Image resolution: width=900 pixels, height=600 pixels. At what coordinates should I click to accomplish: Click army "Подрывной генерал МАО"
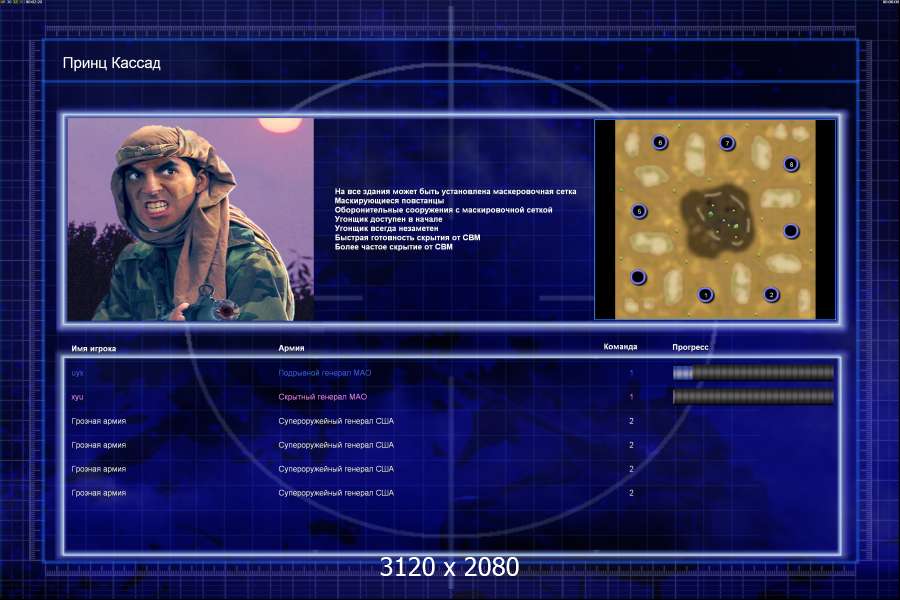pyautogui.click(x=325, y=373)
